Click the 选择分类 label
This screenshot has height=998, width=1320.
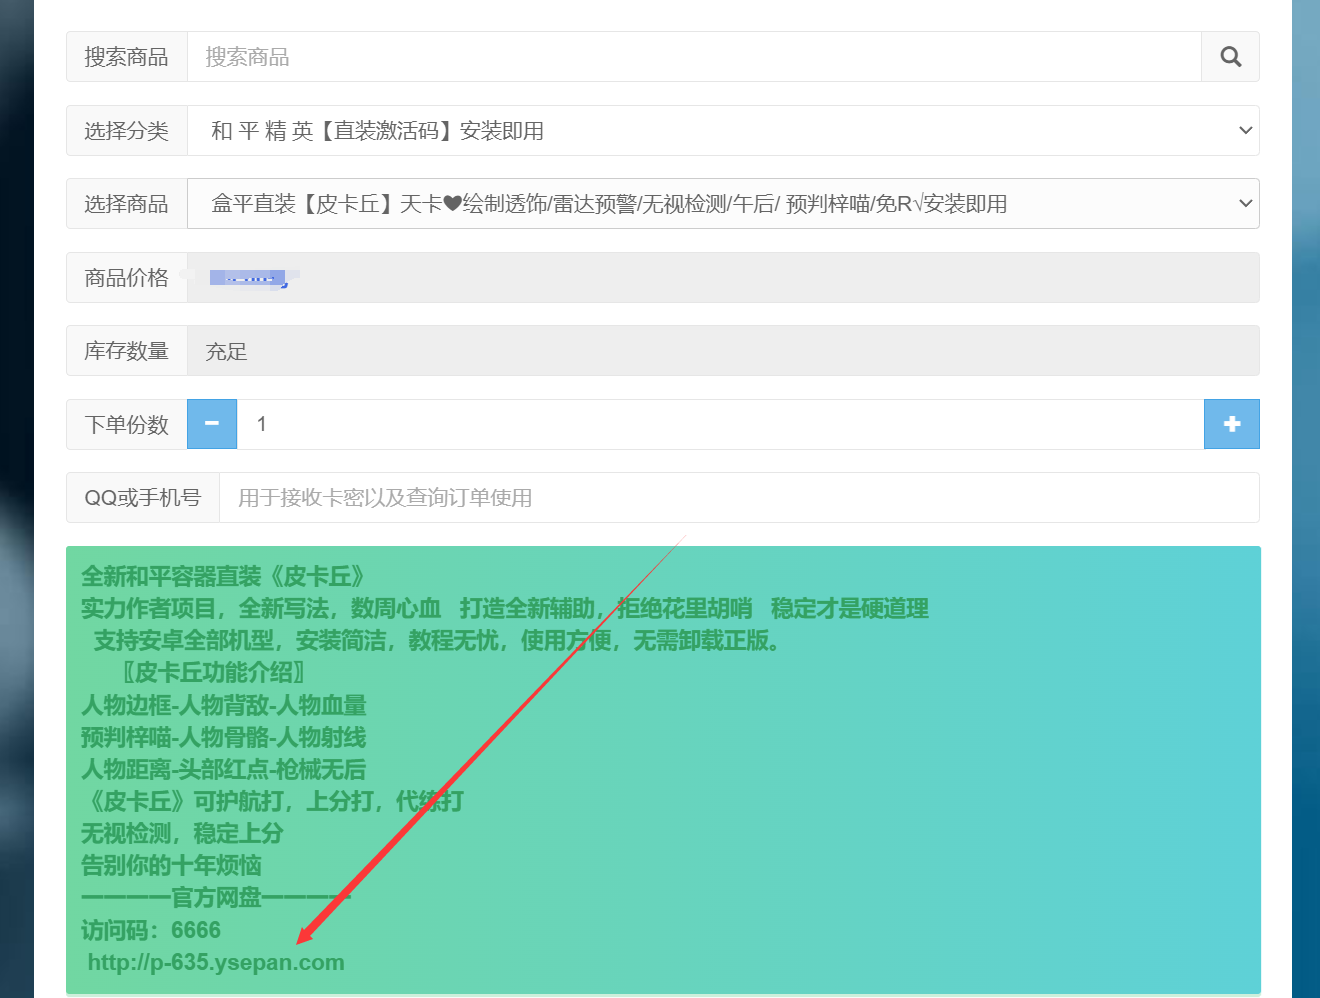click(127, 131)
